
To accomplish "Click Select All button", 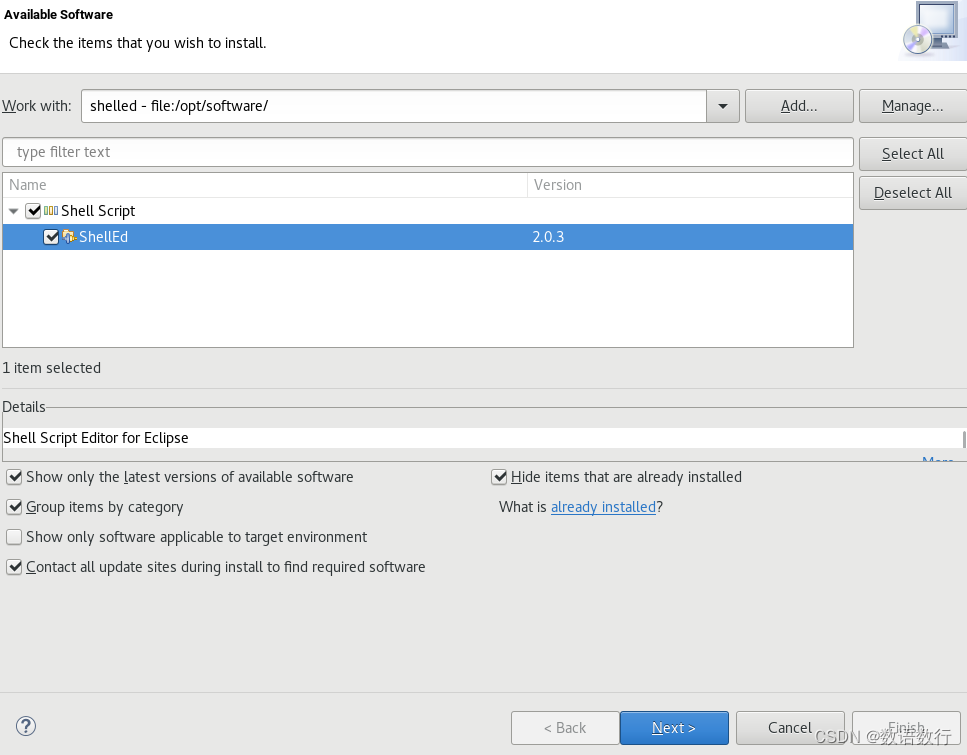I will (x=913, y=154).
